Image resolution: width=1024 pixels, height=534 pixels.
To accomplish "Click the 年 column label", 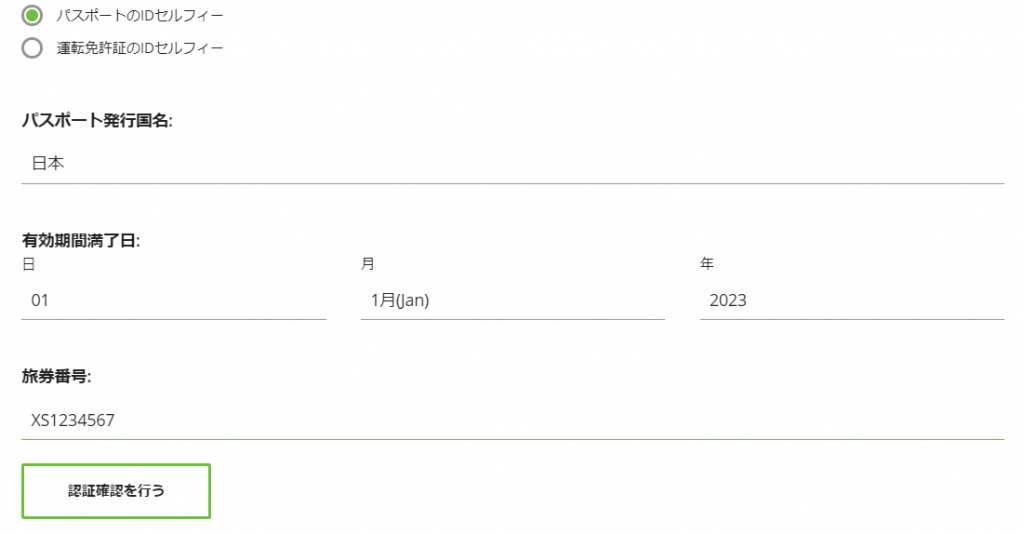I will tap(707, 264).
